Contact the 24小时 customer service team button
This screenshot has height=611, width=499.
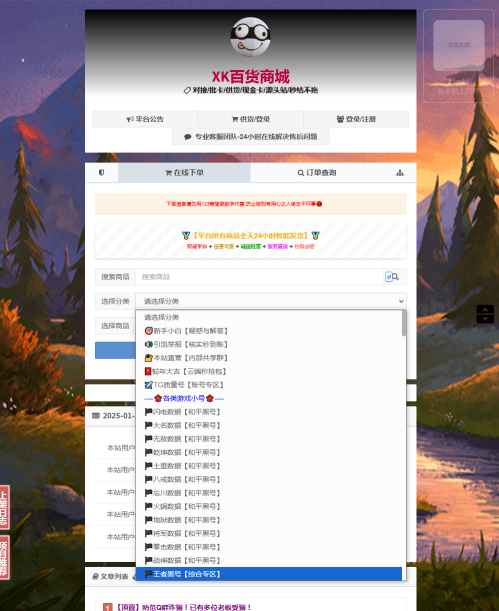(x=250, y=136)
